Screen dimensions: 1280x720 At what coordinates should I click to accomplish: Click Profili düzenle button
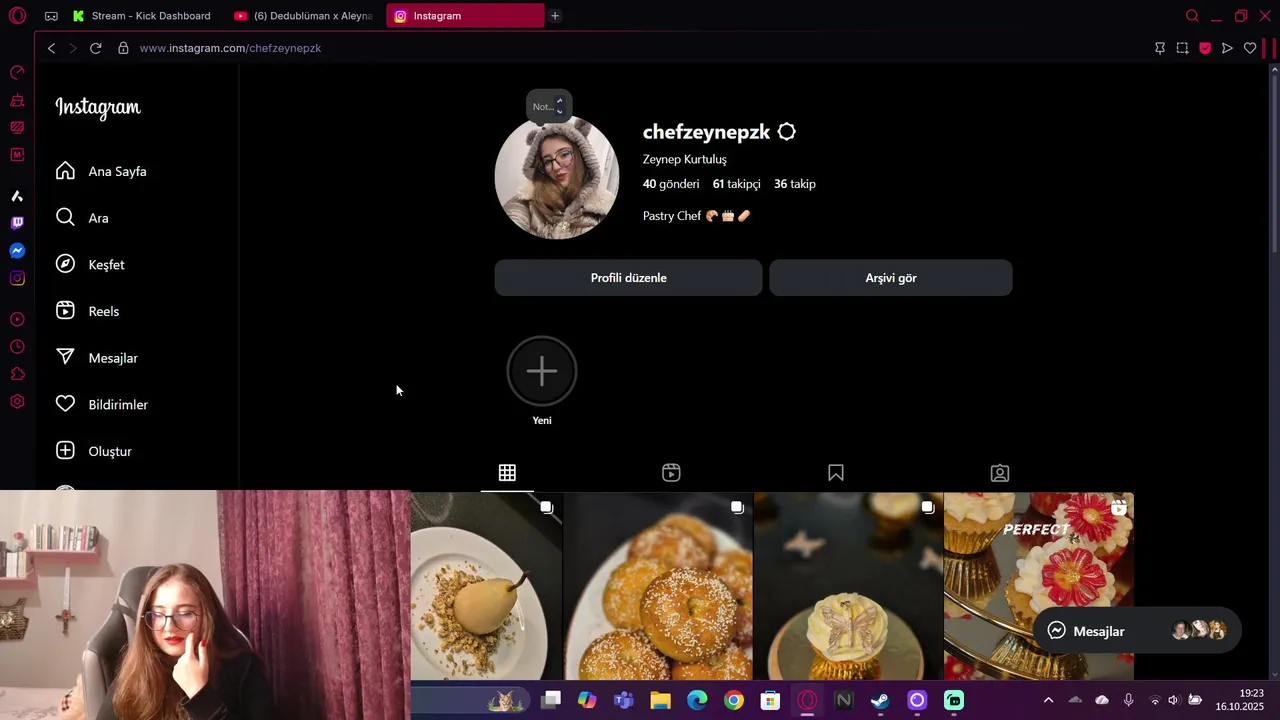coord(628,278)
